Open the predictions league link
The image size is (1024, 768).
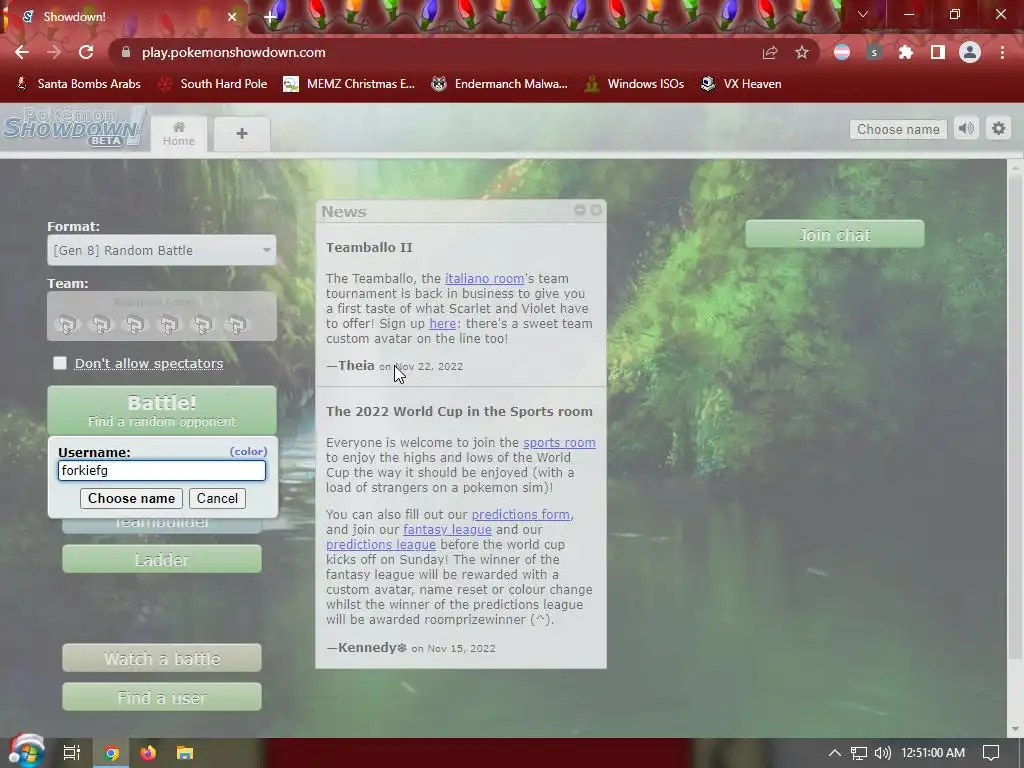tap(381, 545)
